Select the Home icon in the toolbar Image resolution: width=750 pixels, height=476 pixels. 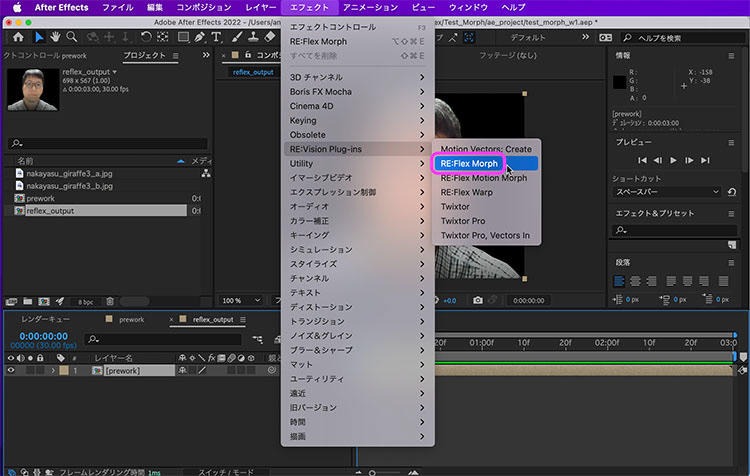pyautogui.click(x=18, y=37)
